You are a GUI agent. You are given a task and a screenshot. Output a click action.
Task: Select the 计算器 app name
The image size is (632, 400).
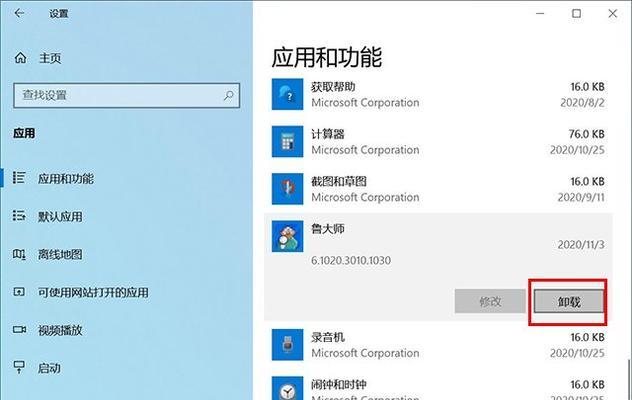327,134
